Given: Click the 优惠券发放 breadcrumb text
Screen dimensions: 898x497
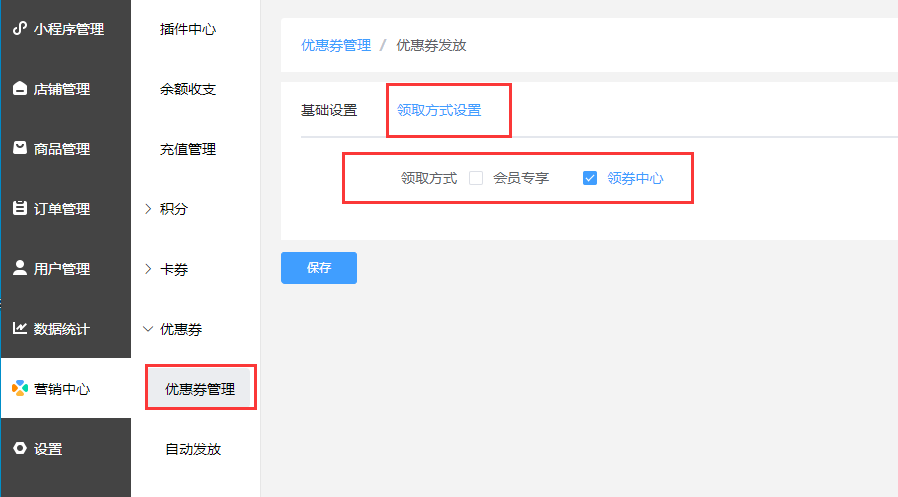Looking at the screenshot, I should (431, 45).
